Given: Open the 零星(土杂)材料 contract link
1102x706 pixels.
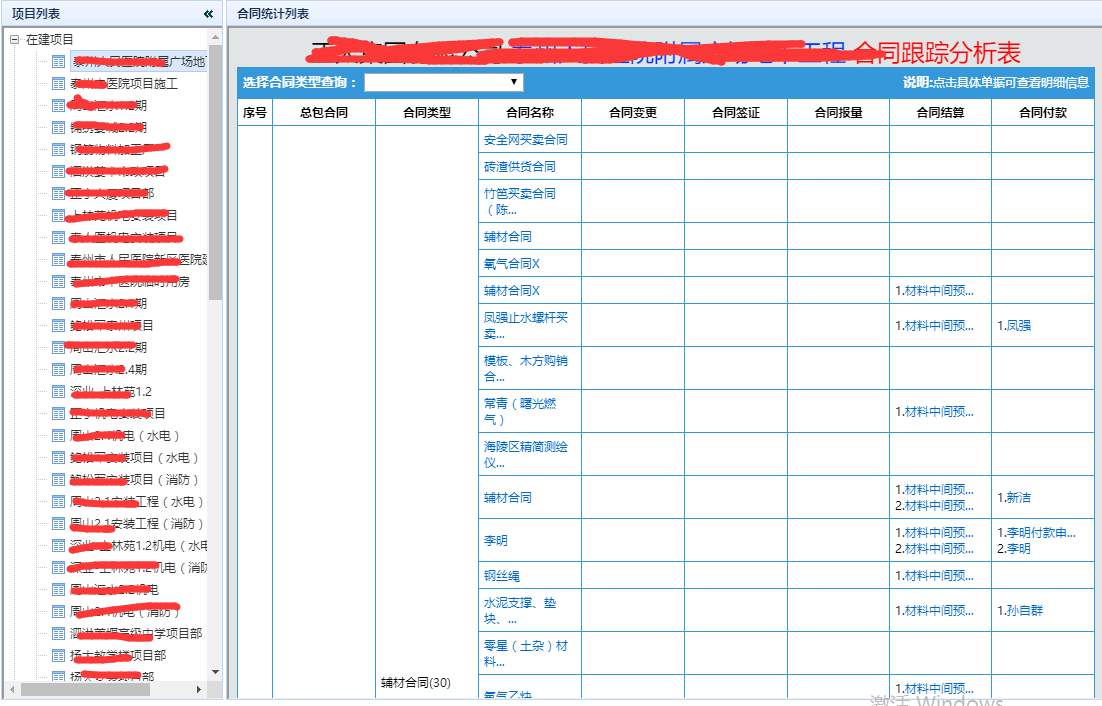Looking at the screenshot, I should pyautogui.click(x=526, y=654).
